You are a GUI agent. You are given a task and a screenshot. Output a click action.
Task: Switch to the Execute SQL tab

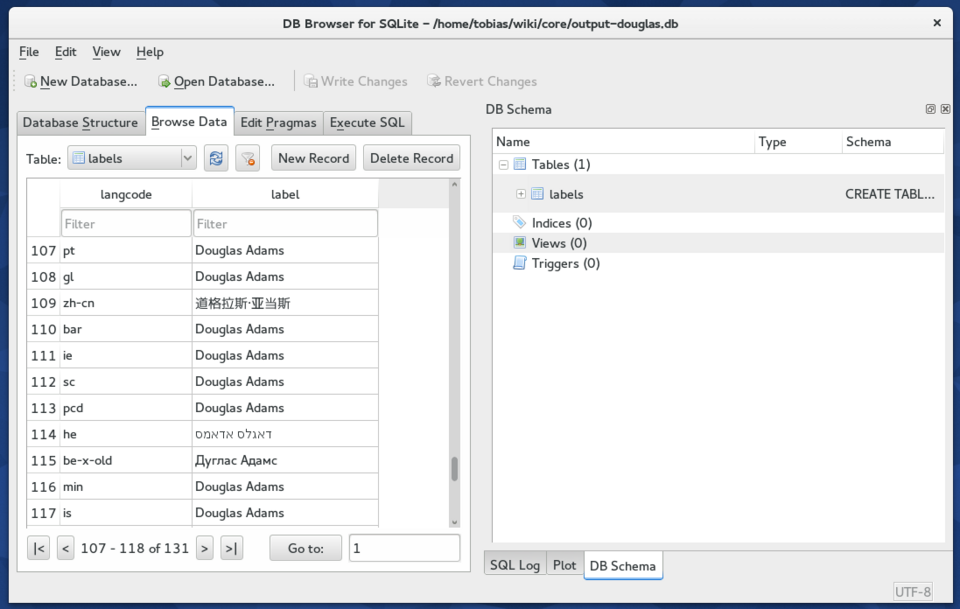point(367,122)
